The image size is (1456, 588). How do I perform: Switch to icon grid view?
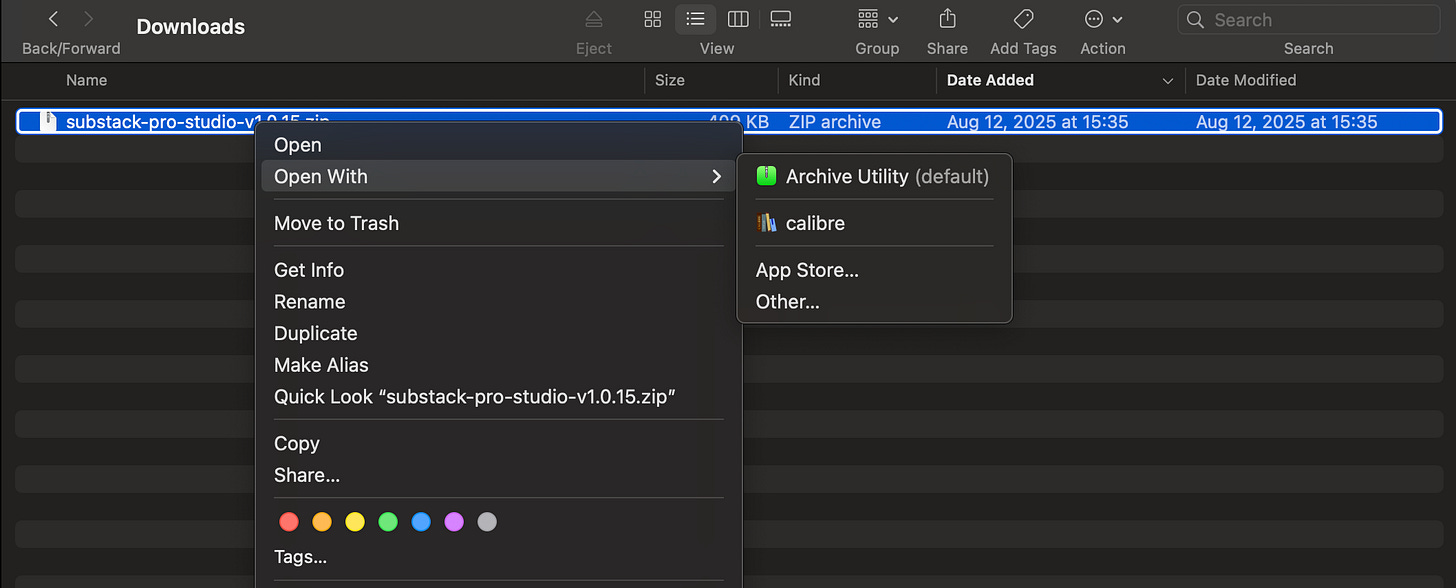653,19
